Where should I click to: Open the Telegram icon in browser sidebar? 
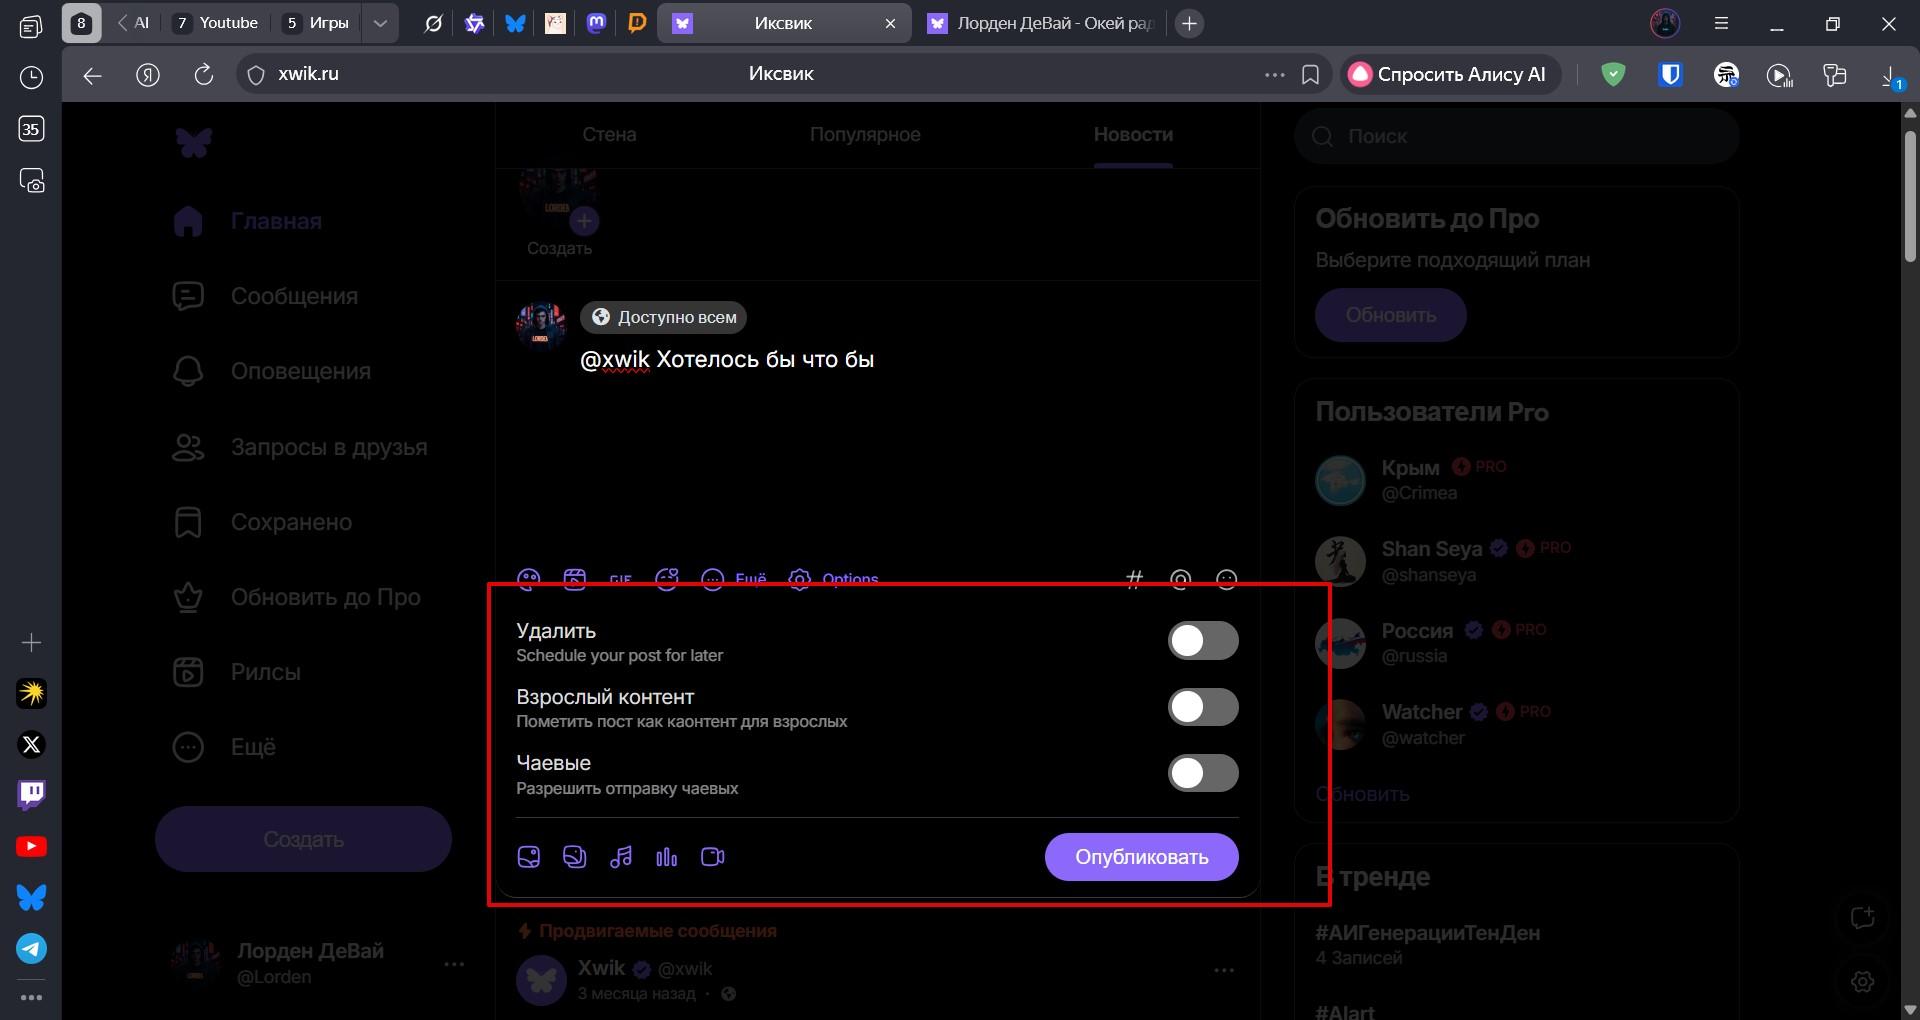31,948
